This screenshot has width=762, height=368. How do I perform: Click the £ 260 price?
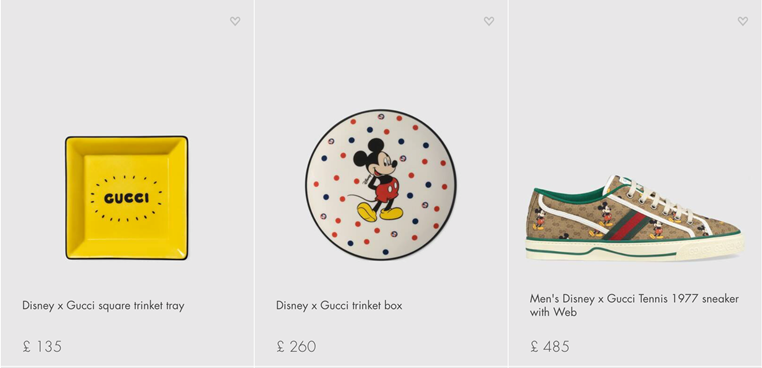pyautogui.click(x=296, y=347)
